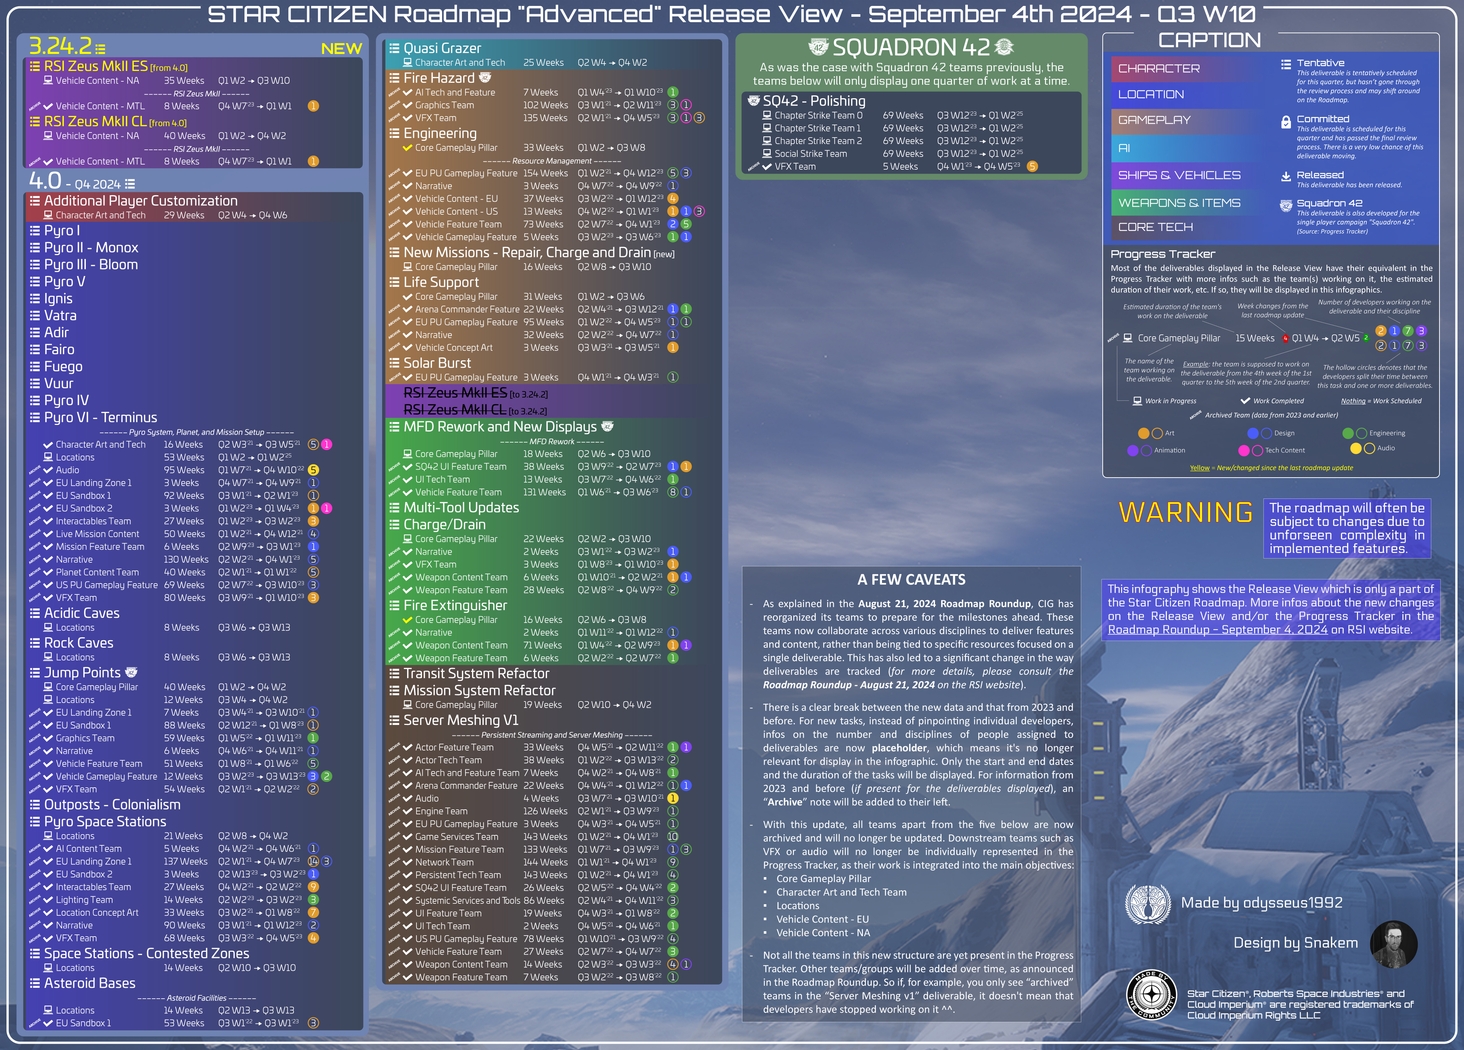Click the Made by the Community stamp logo
The width and height of the screenshot is (1464, 1050).
pyautogui.click(x=1152, y=996)
